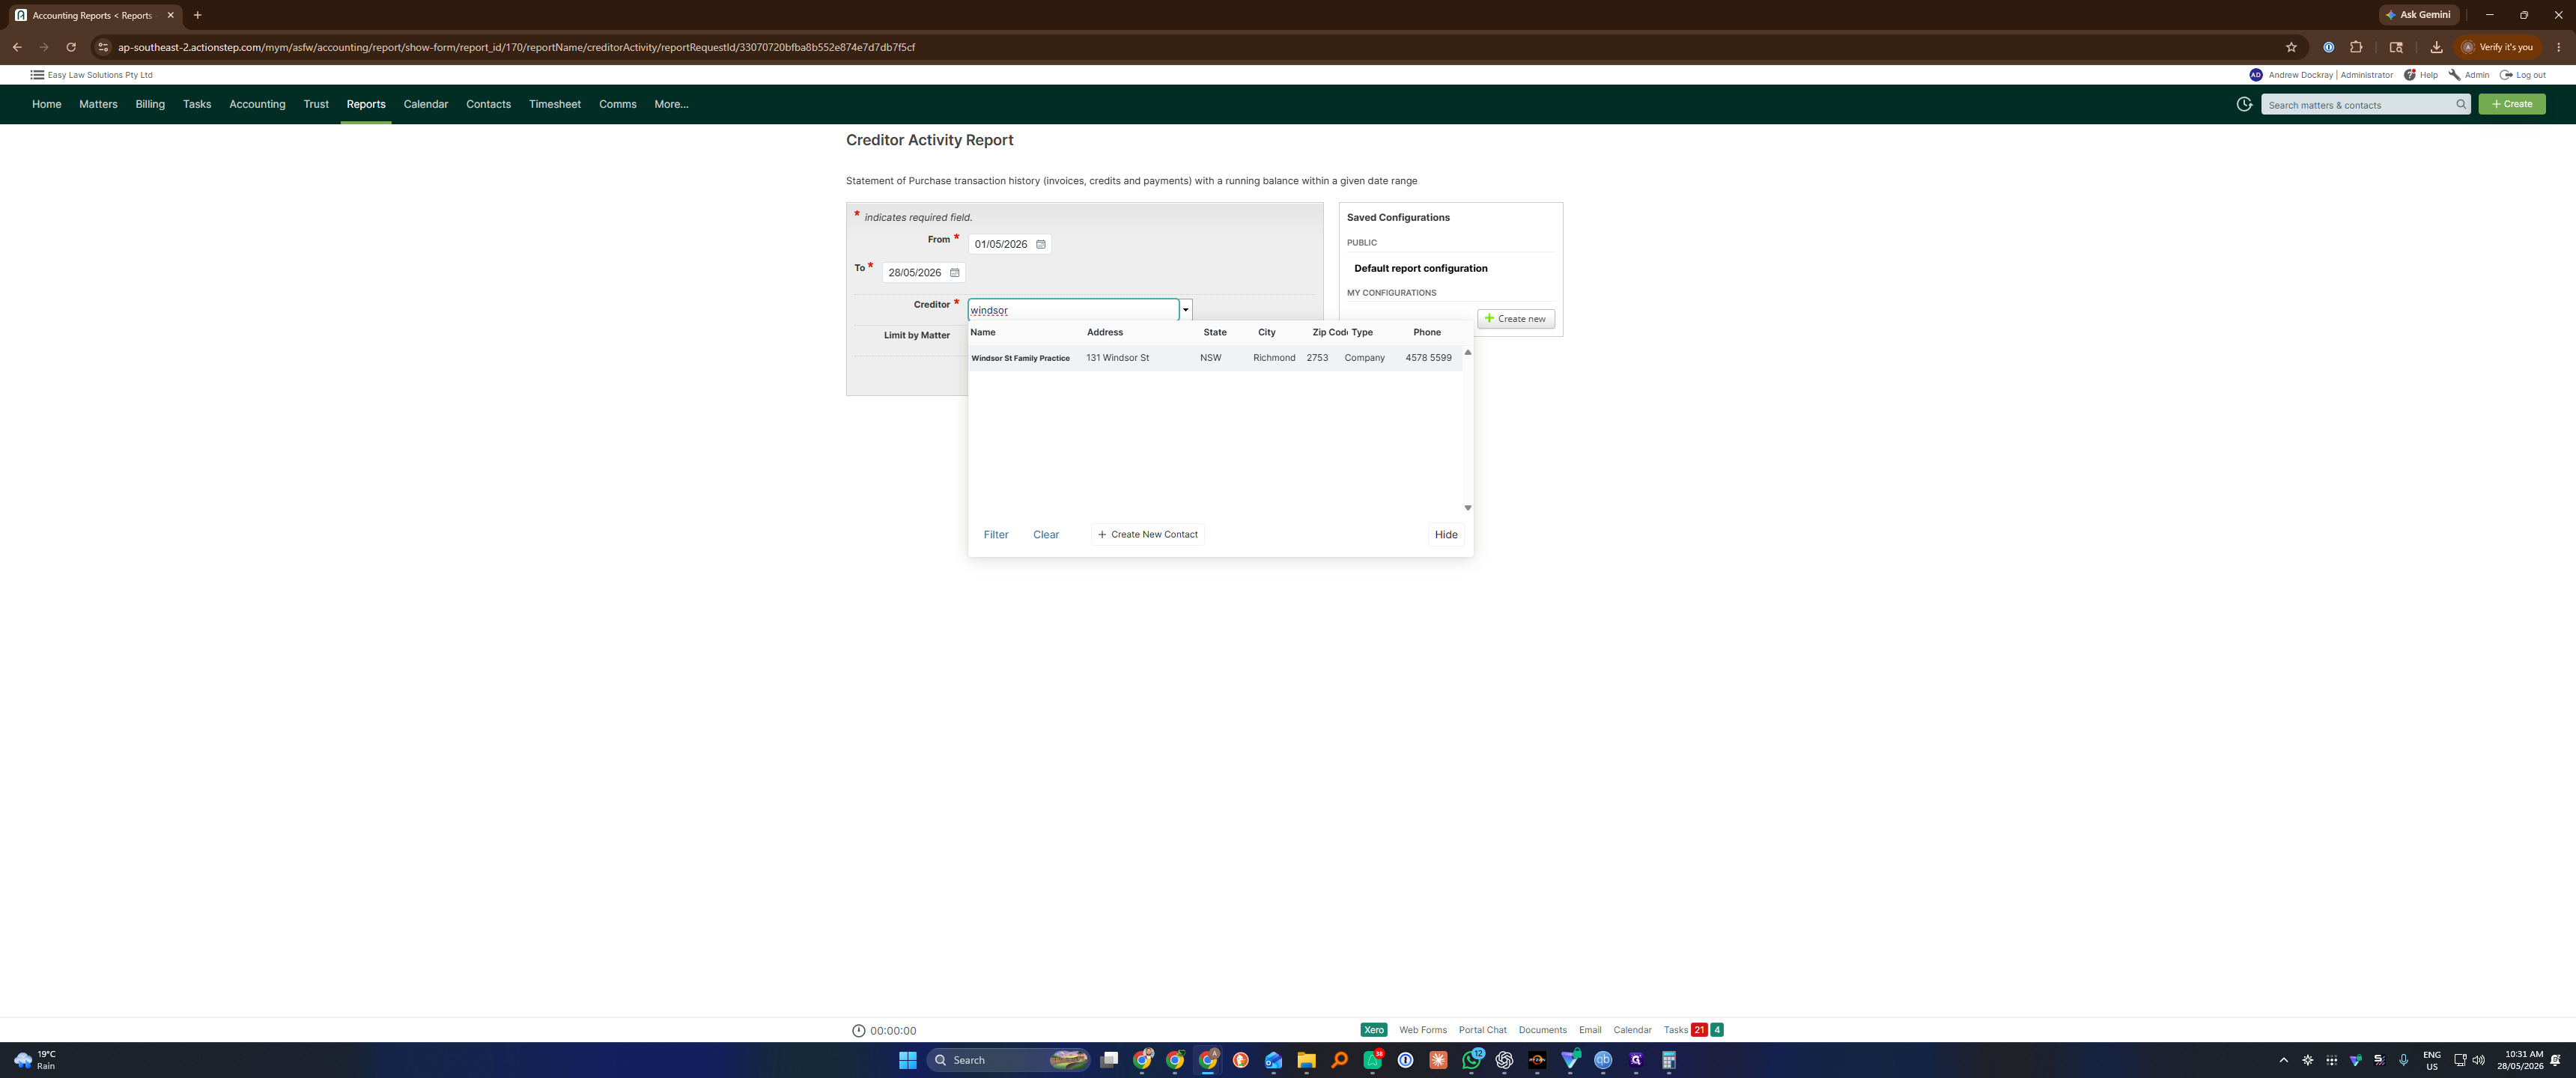This screenshot has width=2576, height=1078.
Task: Click the Filter link in lookup
Action: [996, 535]
